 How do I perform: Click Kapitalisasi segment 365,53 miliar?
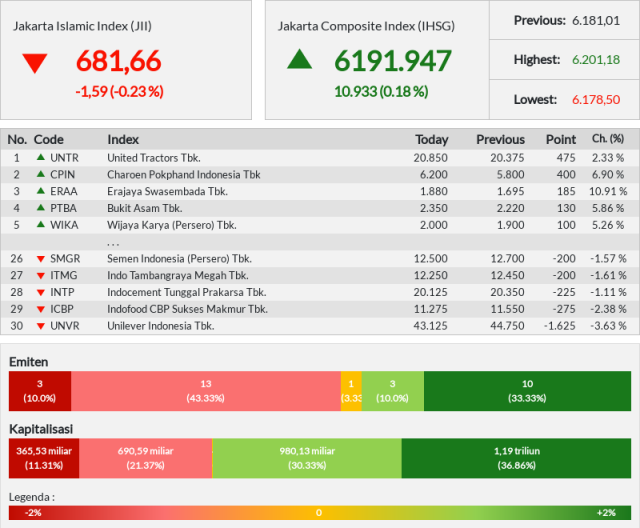click(x=44, y=458)
